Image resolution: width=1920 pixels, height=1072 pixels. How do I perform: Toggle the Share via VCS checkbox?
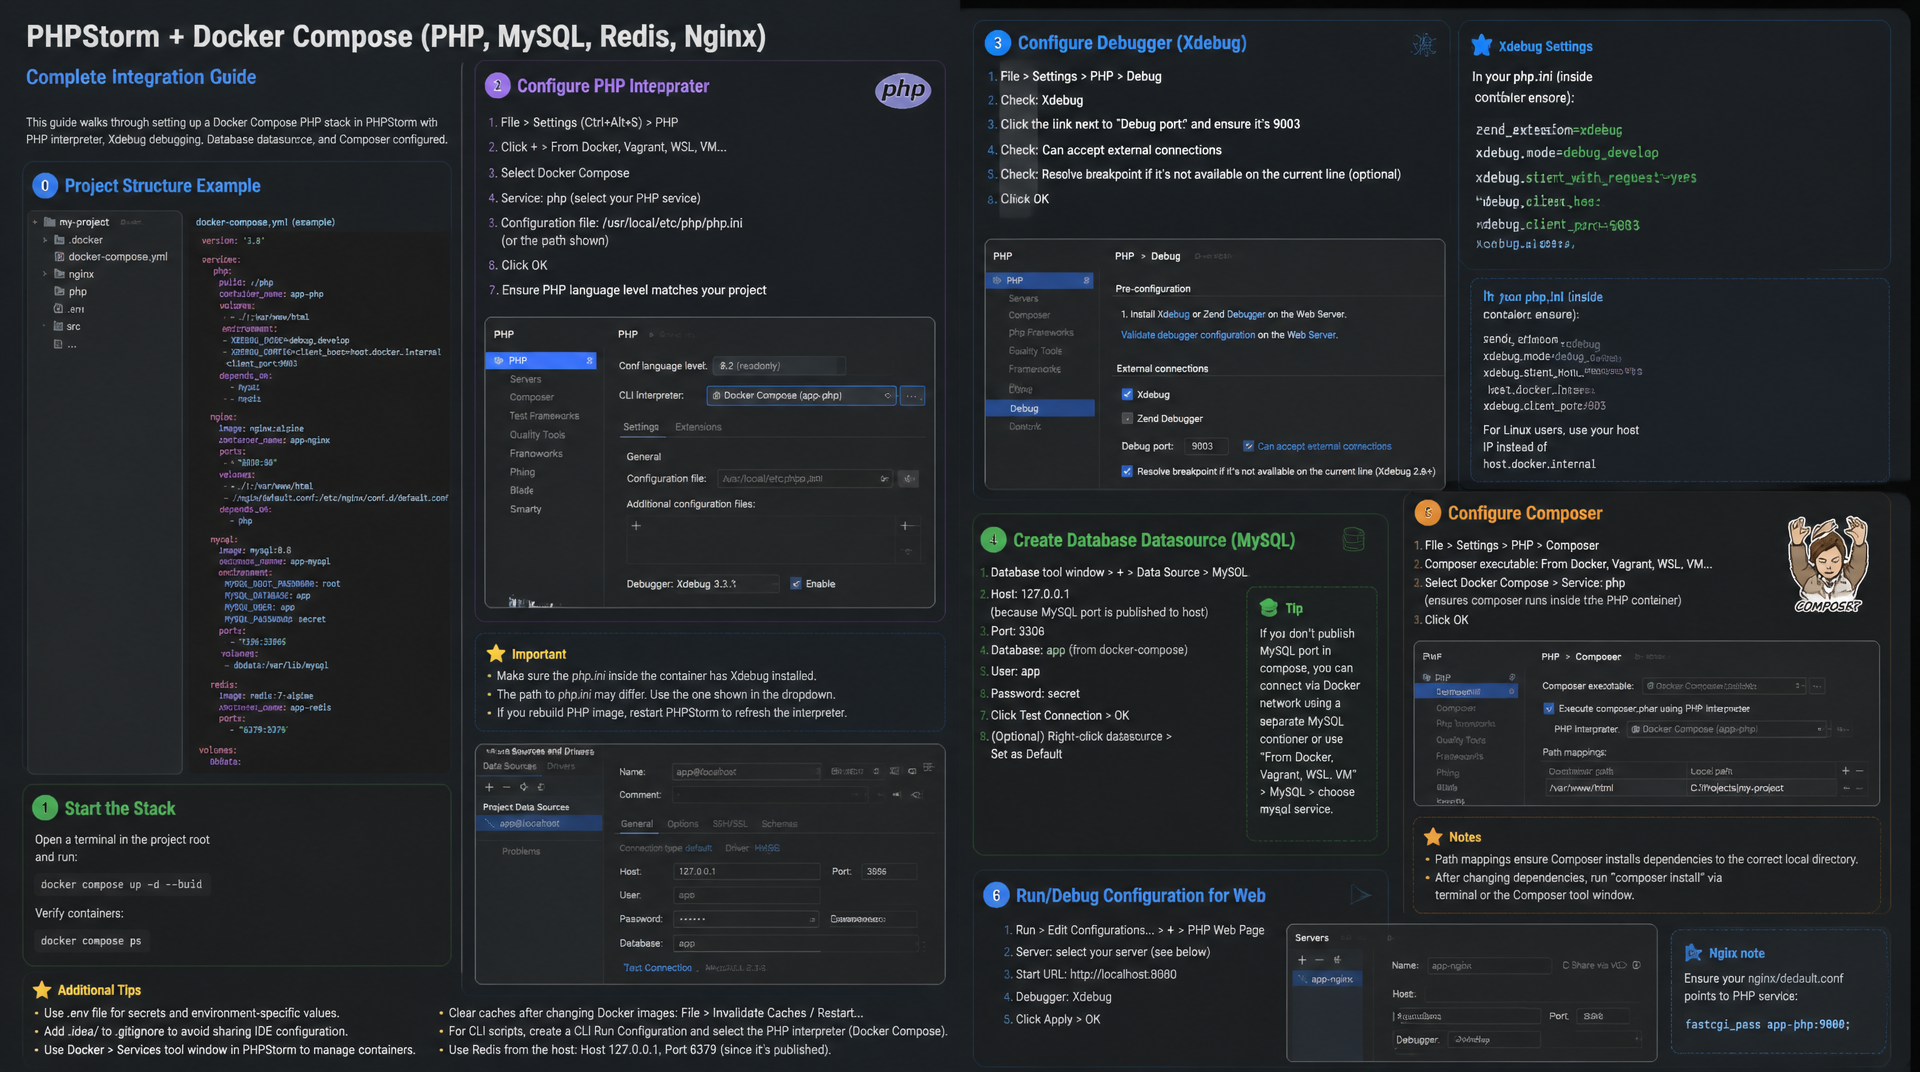[1566, 965]
